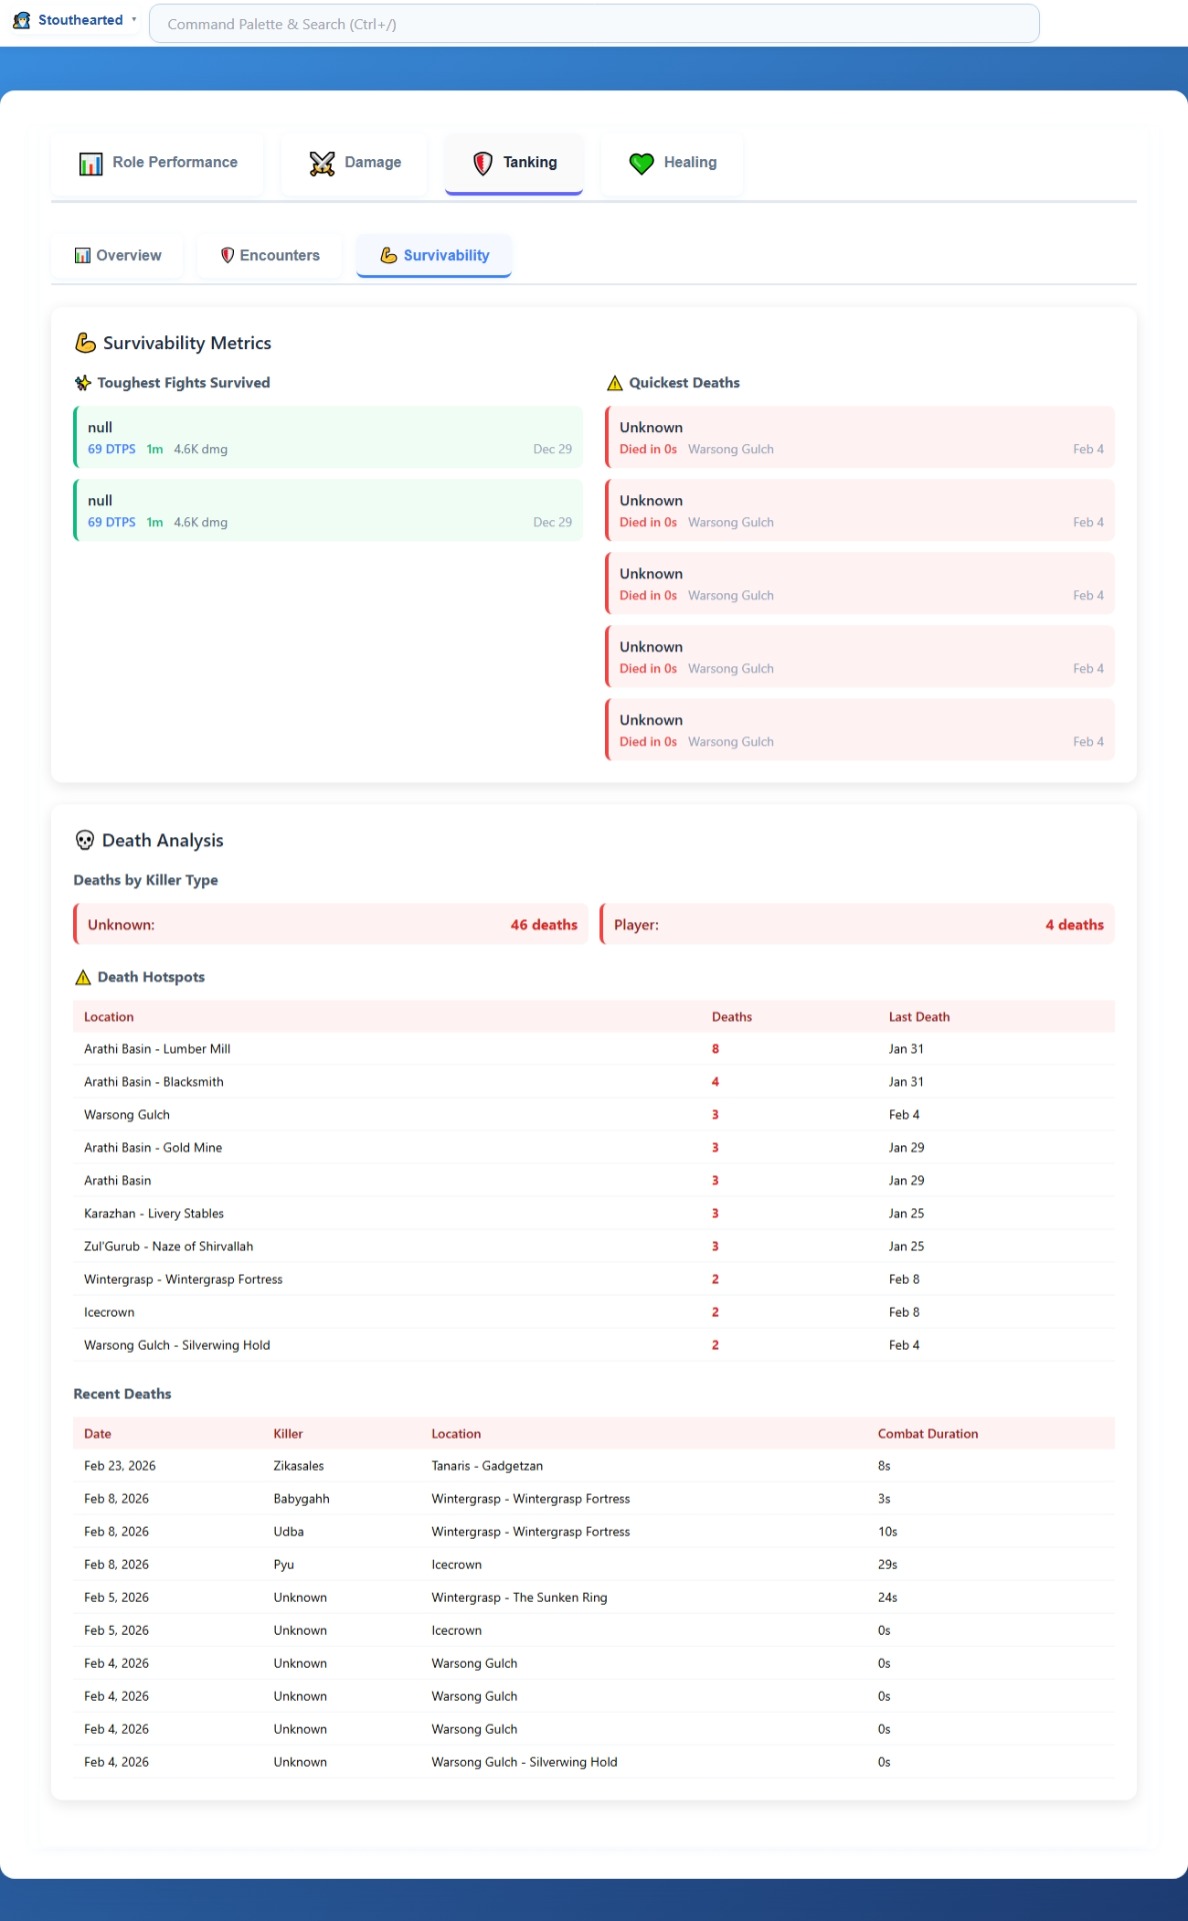Click the Stouthearted character avatar icon

pyautogui.click(x=21, y=20)
